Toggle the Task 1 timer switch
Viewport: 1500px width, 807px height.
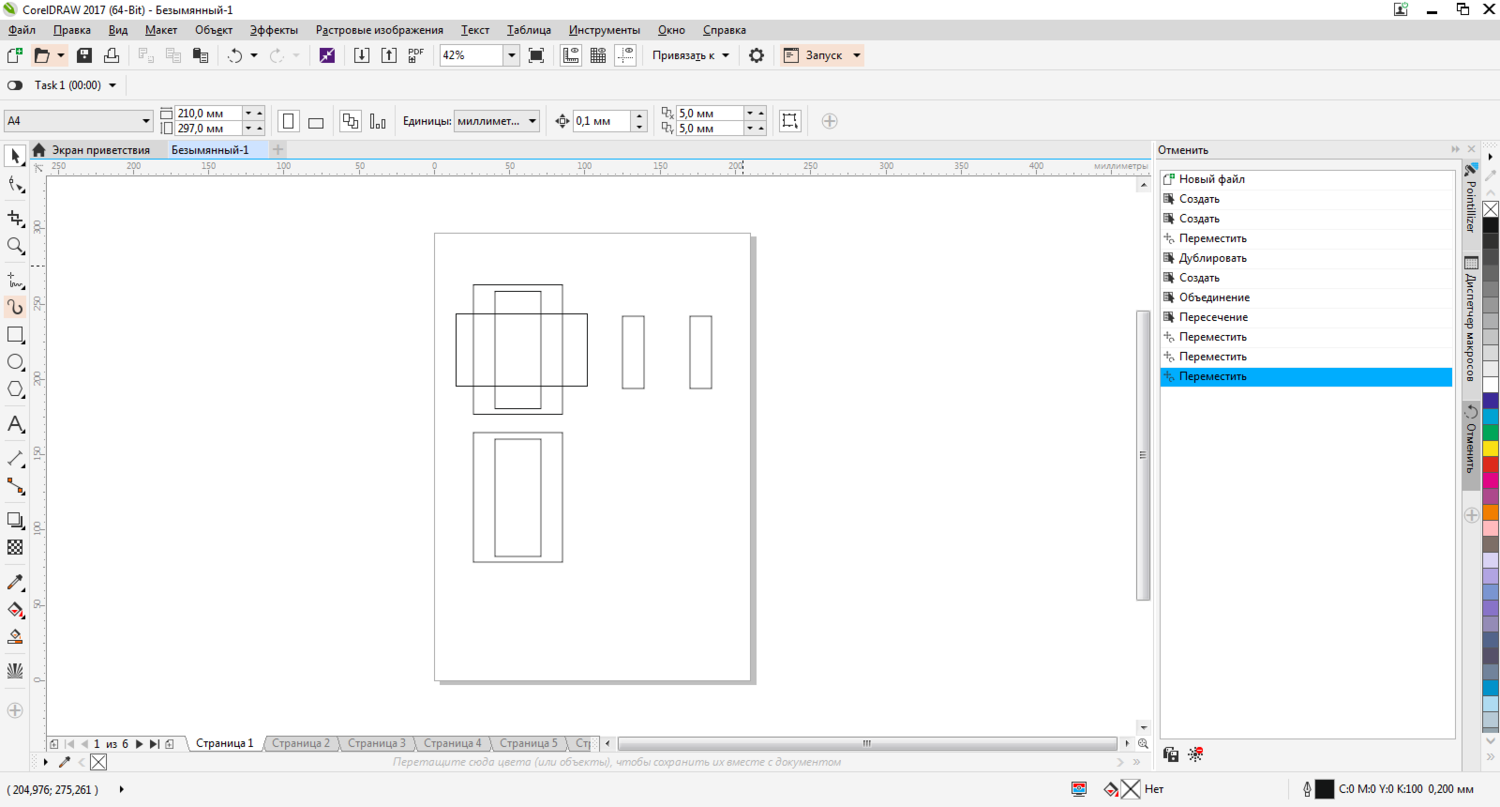[15, 86]
